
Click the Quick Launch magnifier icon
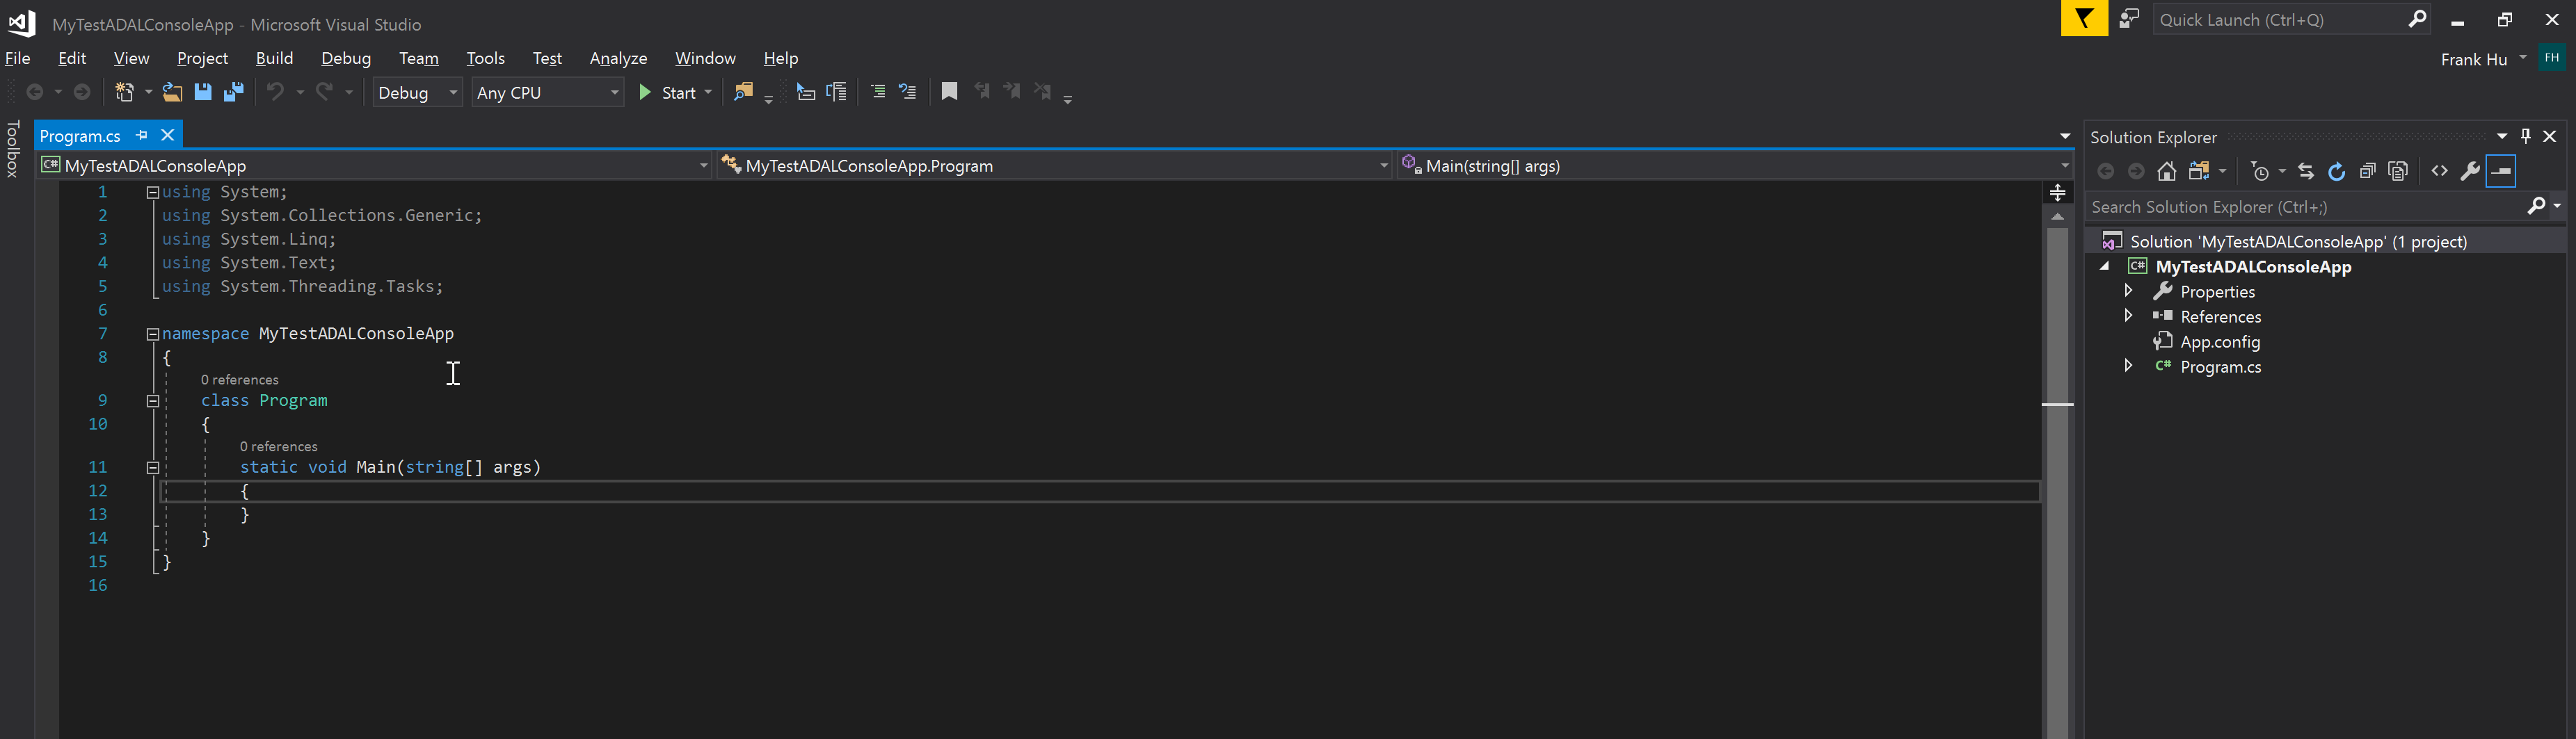(x=2418, y=19)
